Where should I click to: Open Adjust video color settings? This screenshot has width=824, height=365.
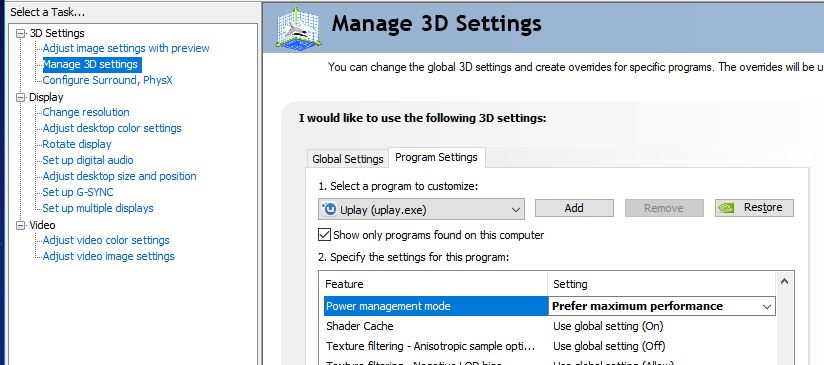click(106, 241)
